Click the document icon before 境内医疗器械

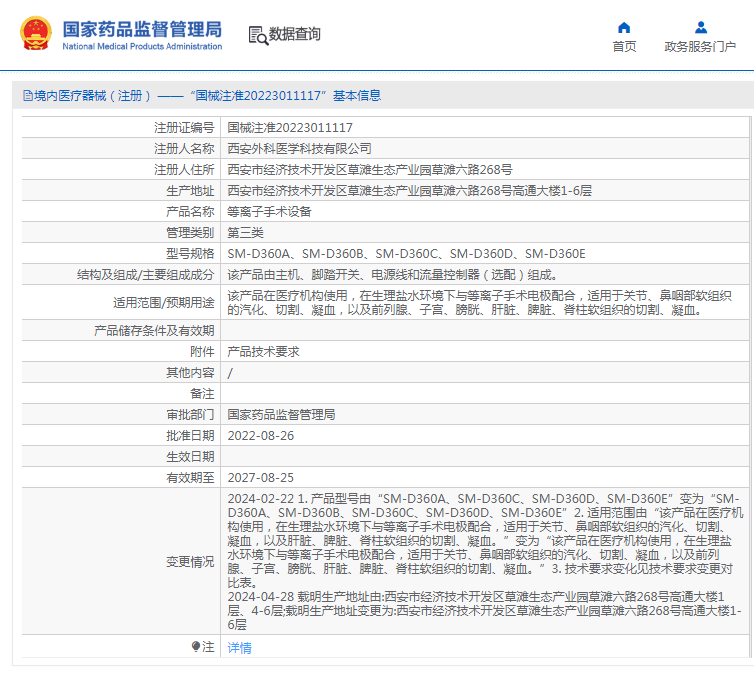coord(28,96)
